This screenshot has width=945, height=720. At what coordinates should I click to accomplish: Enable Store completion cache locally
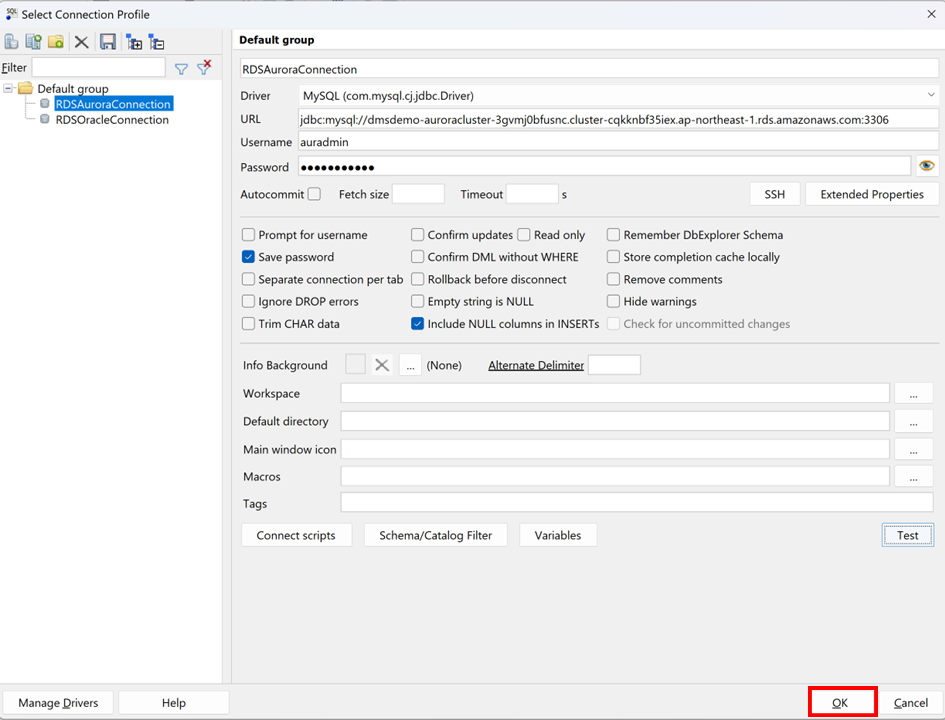point(614,257)
